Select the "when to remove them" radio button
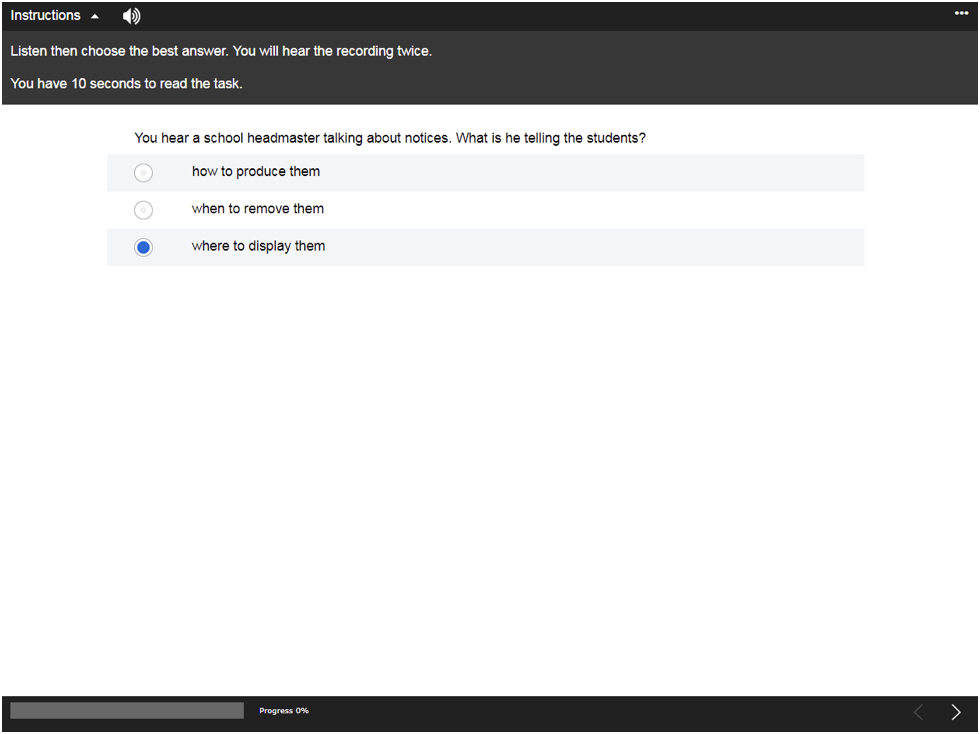 (144, 210)
